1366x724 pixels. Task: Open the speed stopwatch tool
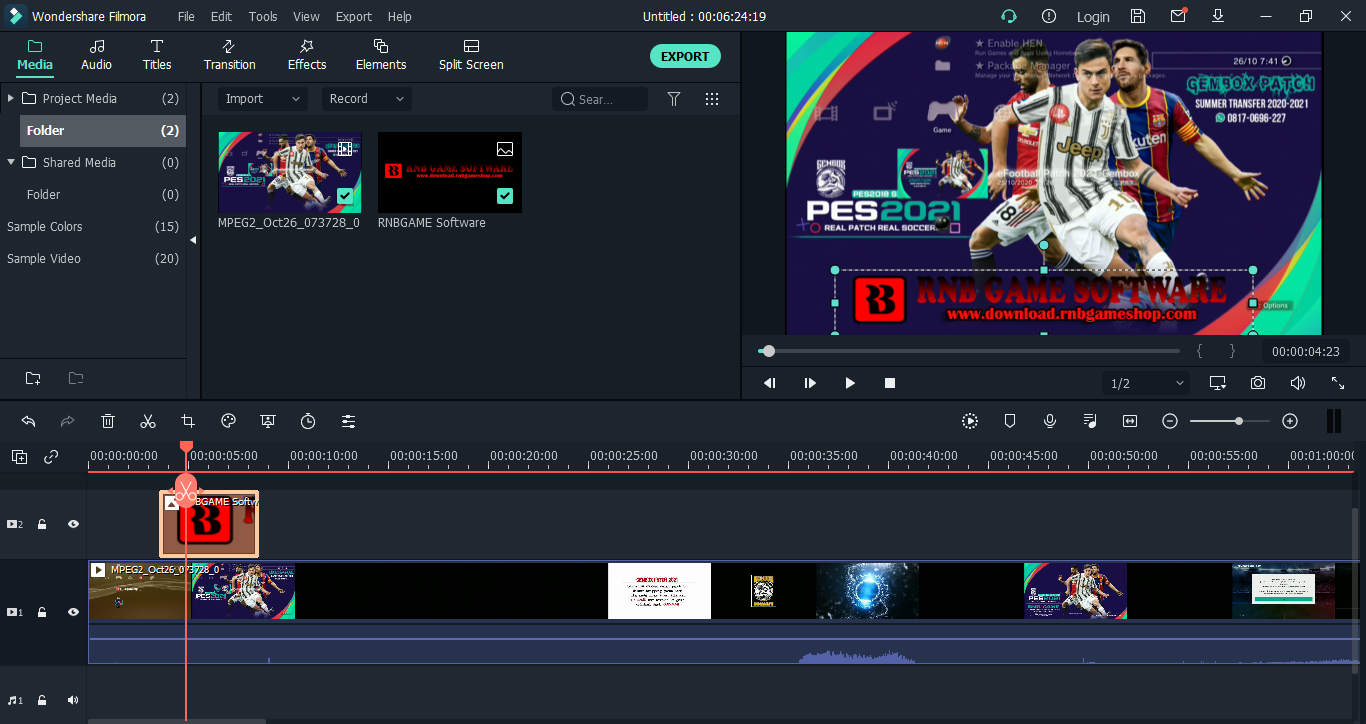[308, 421]
